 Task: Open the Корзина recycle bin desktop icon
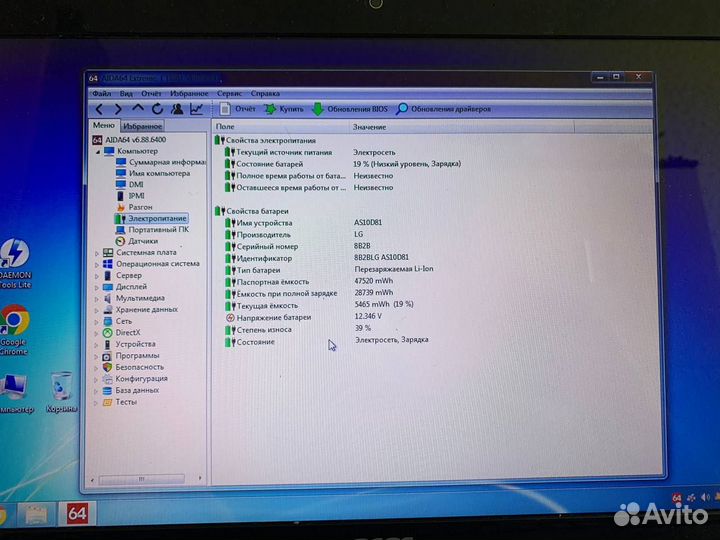click(x=61, y=393)
